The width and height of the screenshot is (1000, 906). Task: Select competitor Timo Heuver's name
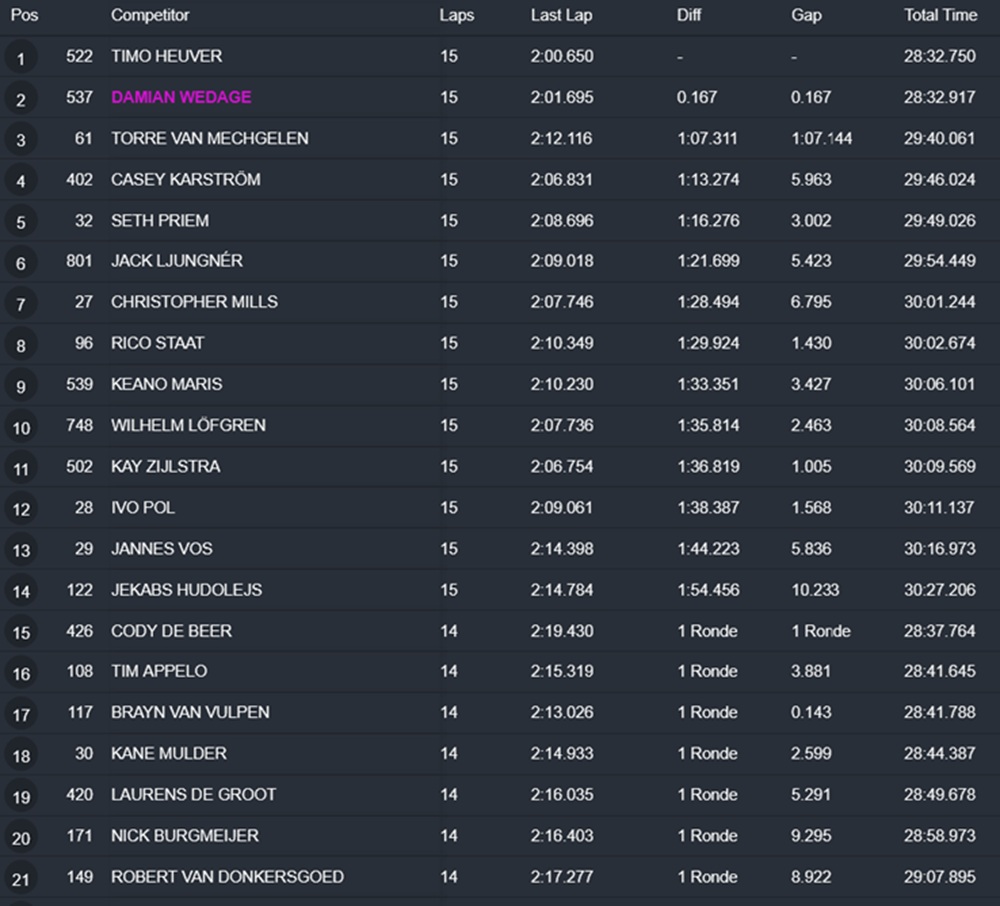pyautogui.click(x=166, y=56)
